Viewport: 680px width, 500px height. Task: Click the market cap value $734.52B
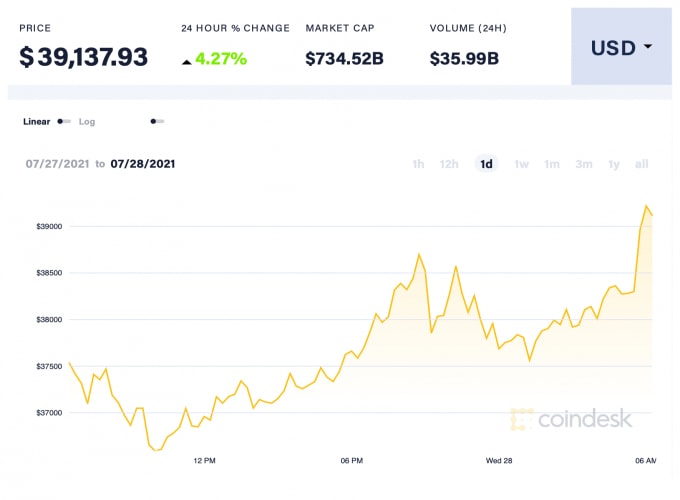coord(344,59)
